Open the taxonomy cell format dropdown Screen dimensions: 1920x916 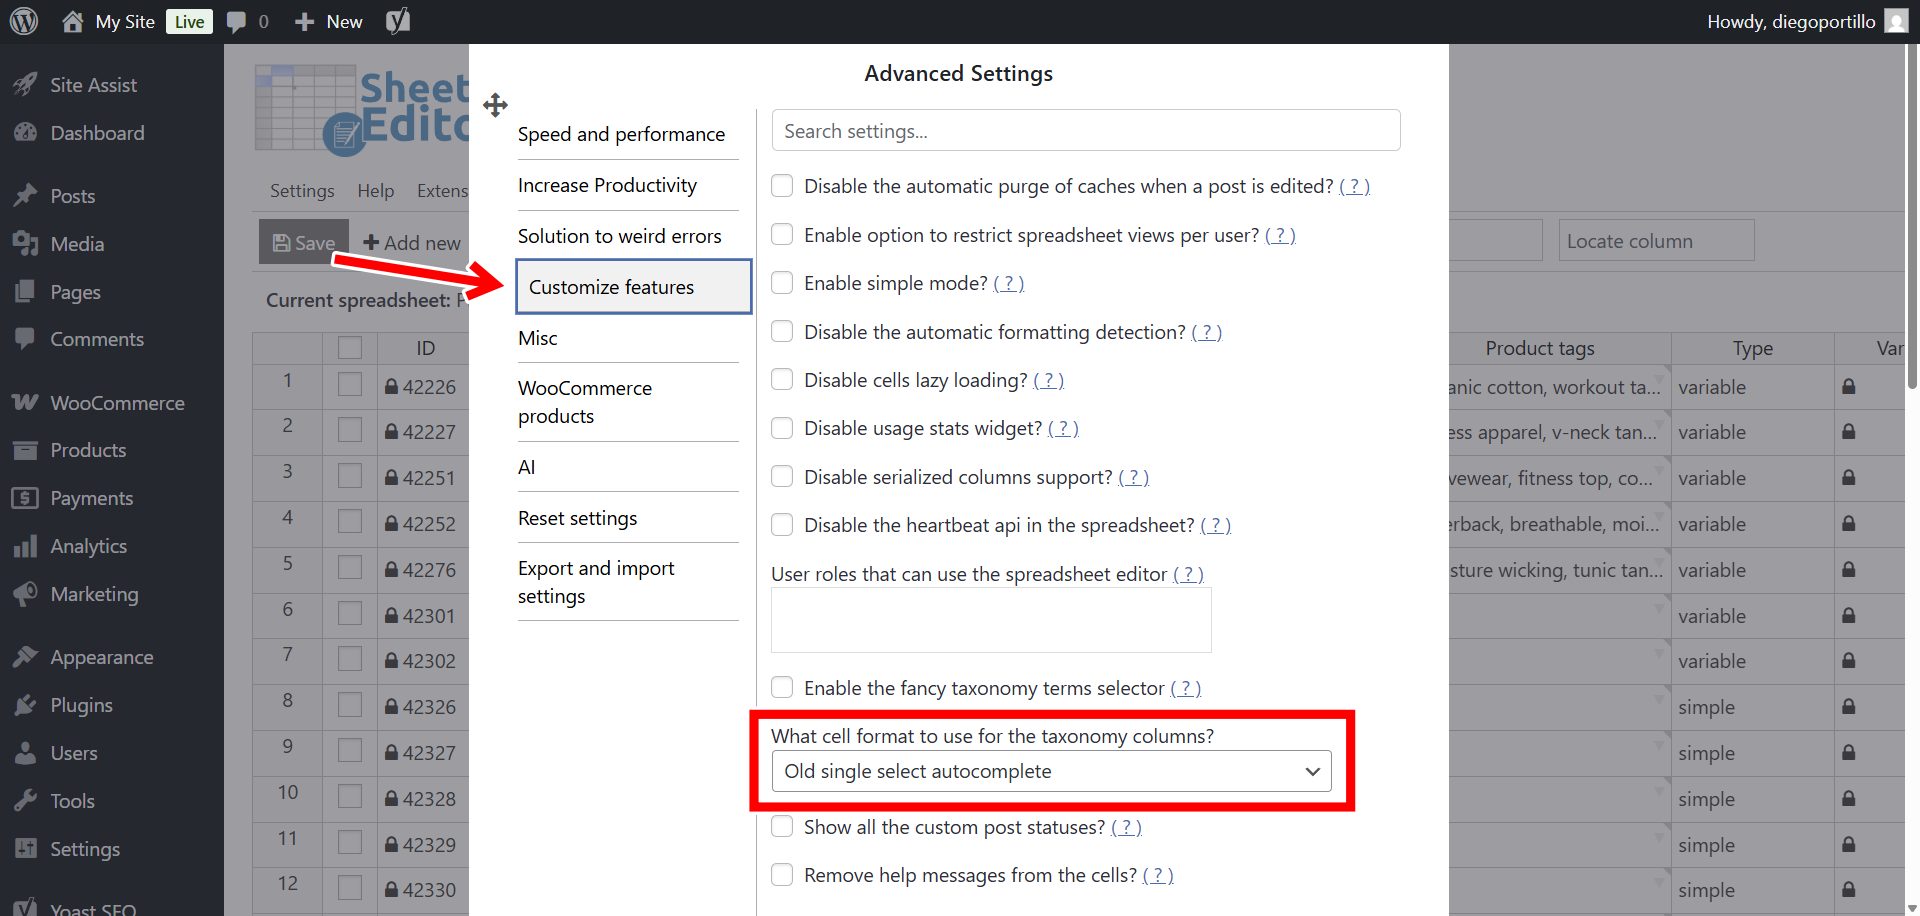click(x=1051, y=771)
